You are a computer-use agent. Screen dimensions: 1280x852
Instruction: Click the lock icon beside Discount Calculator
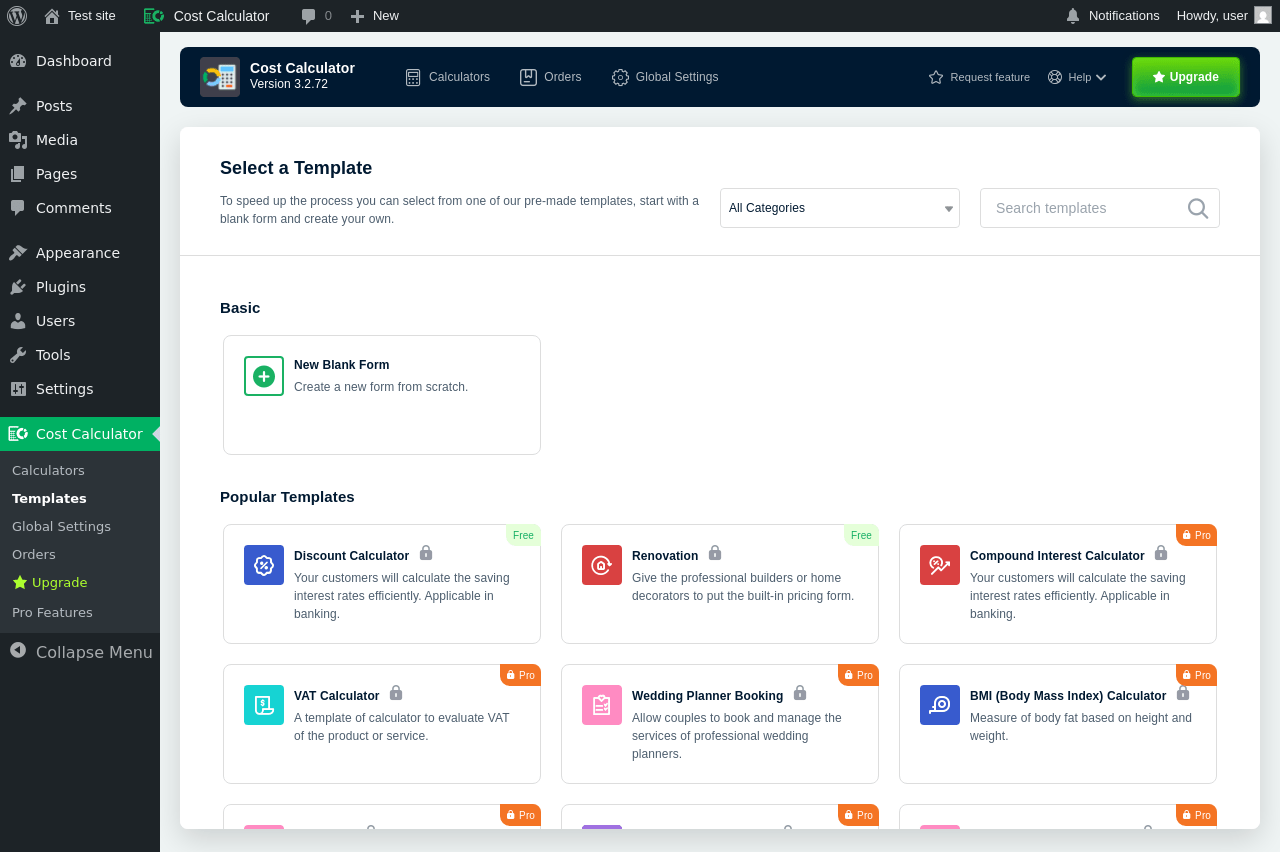pos(426,553)
